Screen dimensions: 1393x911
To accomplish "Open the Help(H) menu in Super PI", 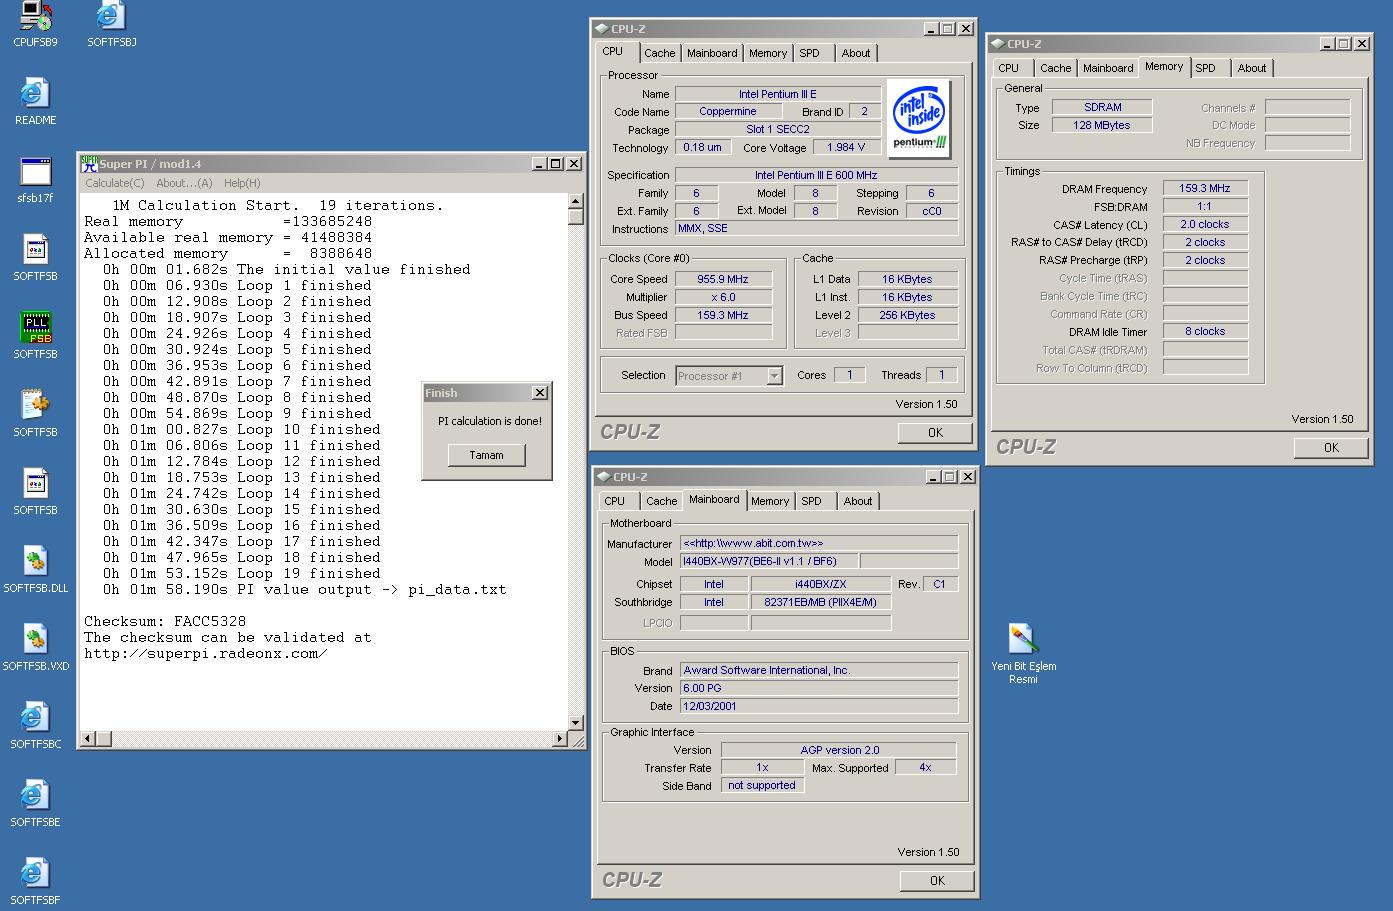I will [x=242, y=183].
